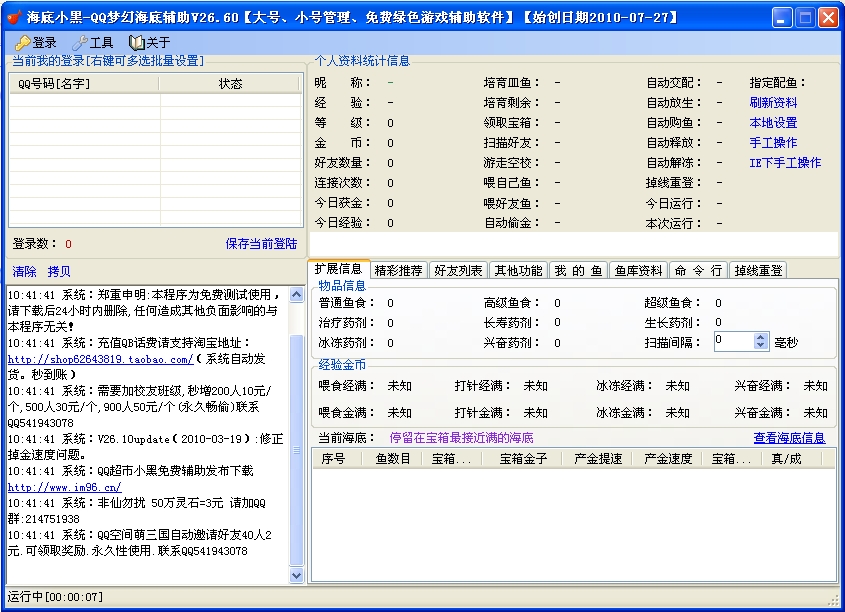Switch to the 我的鱼 tab

(x=578, y=270)
